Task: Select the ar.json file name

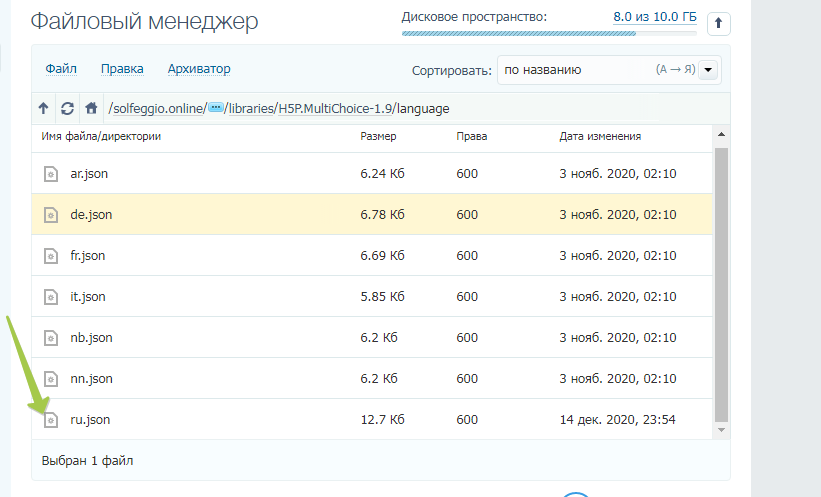Action: (89, 173)
